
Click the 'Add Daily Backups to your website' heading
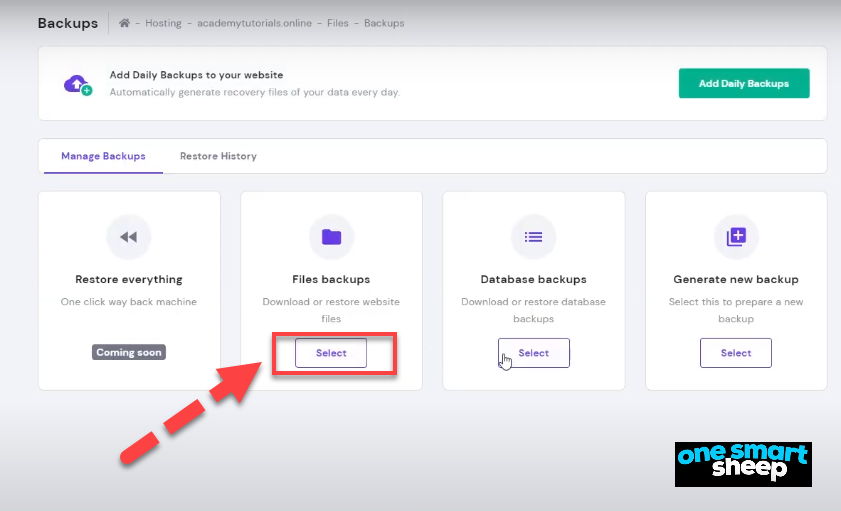tap(196, 75)
